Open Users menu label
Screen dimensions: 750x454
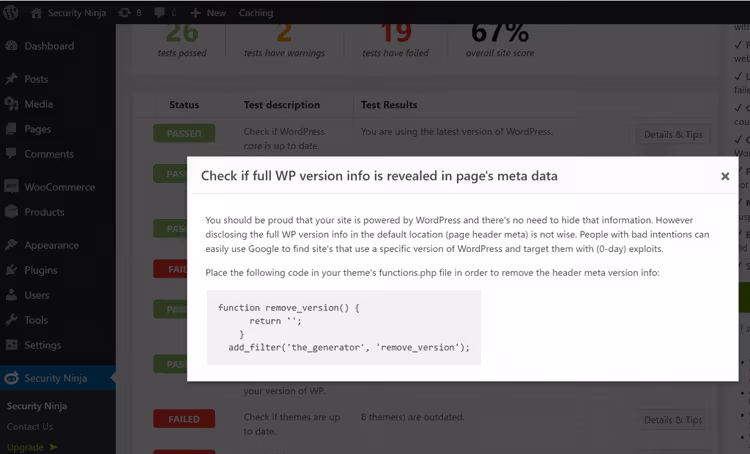tap(36, 295)
